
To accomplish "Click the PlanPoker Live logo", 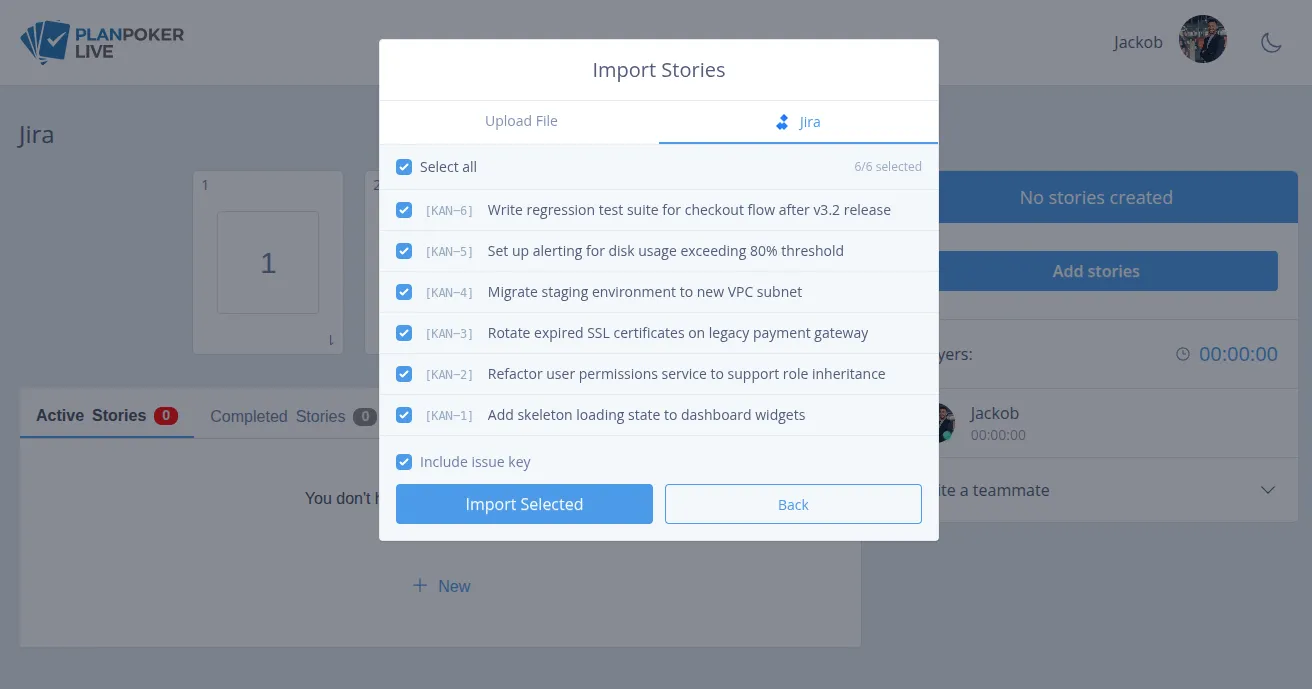I will point(102,43).
